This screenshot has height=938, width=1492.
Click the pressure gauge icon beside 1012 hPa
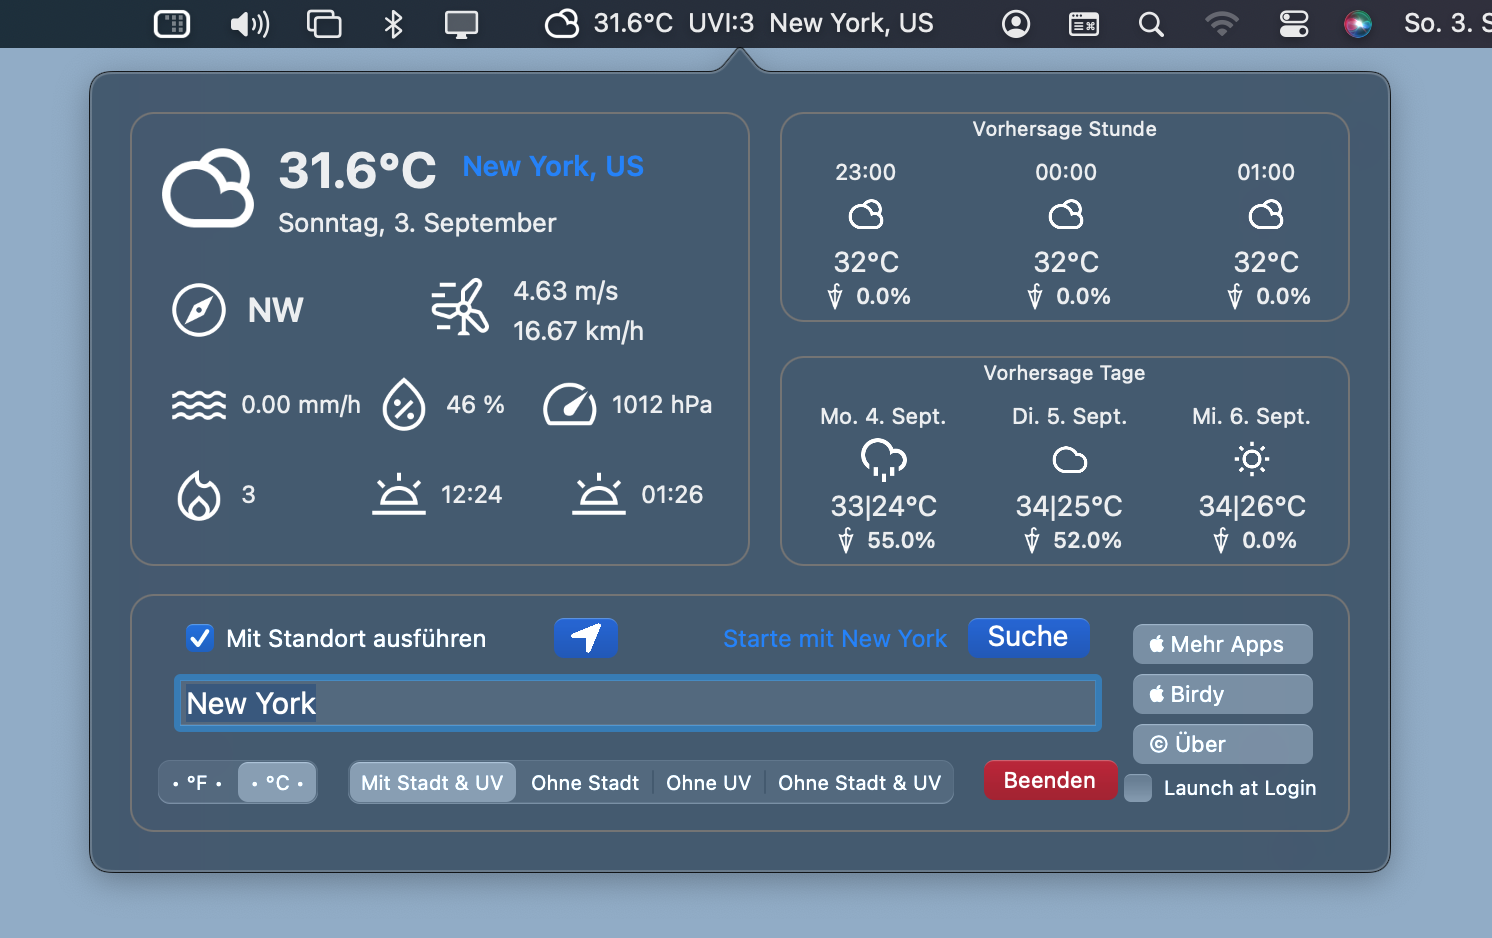pyautogui.click(x=570, y=404)
